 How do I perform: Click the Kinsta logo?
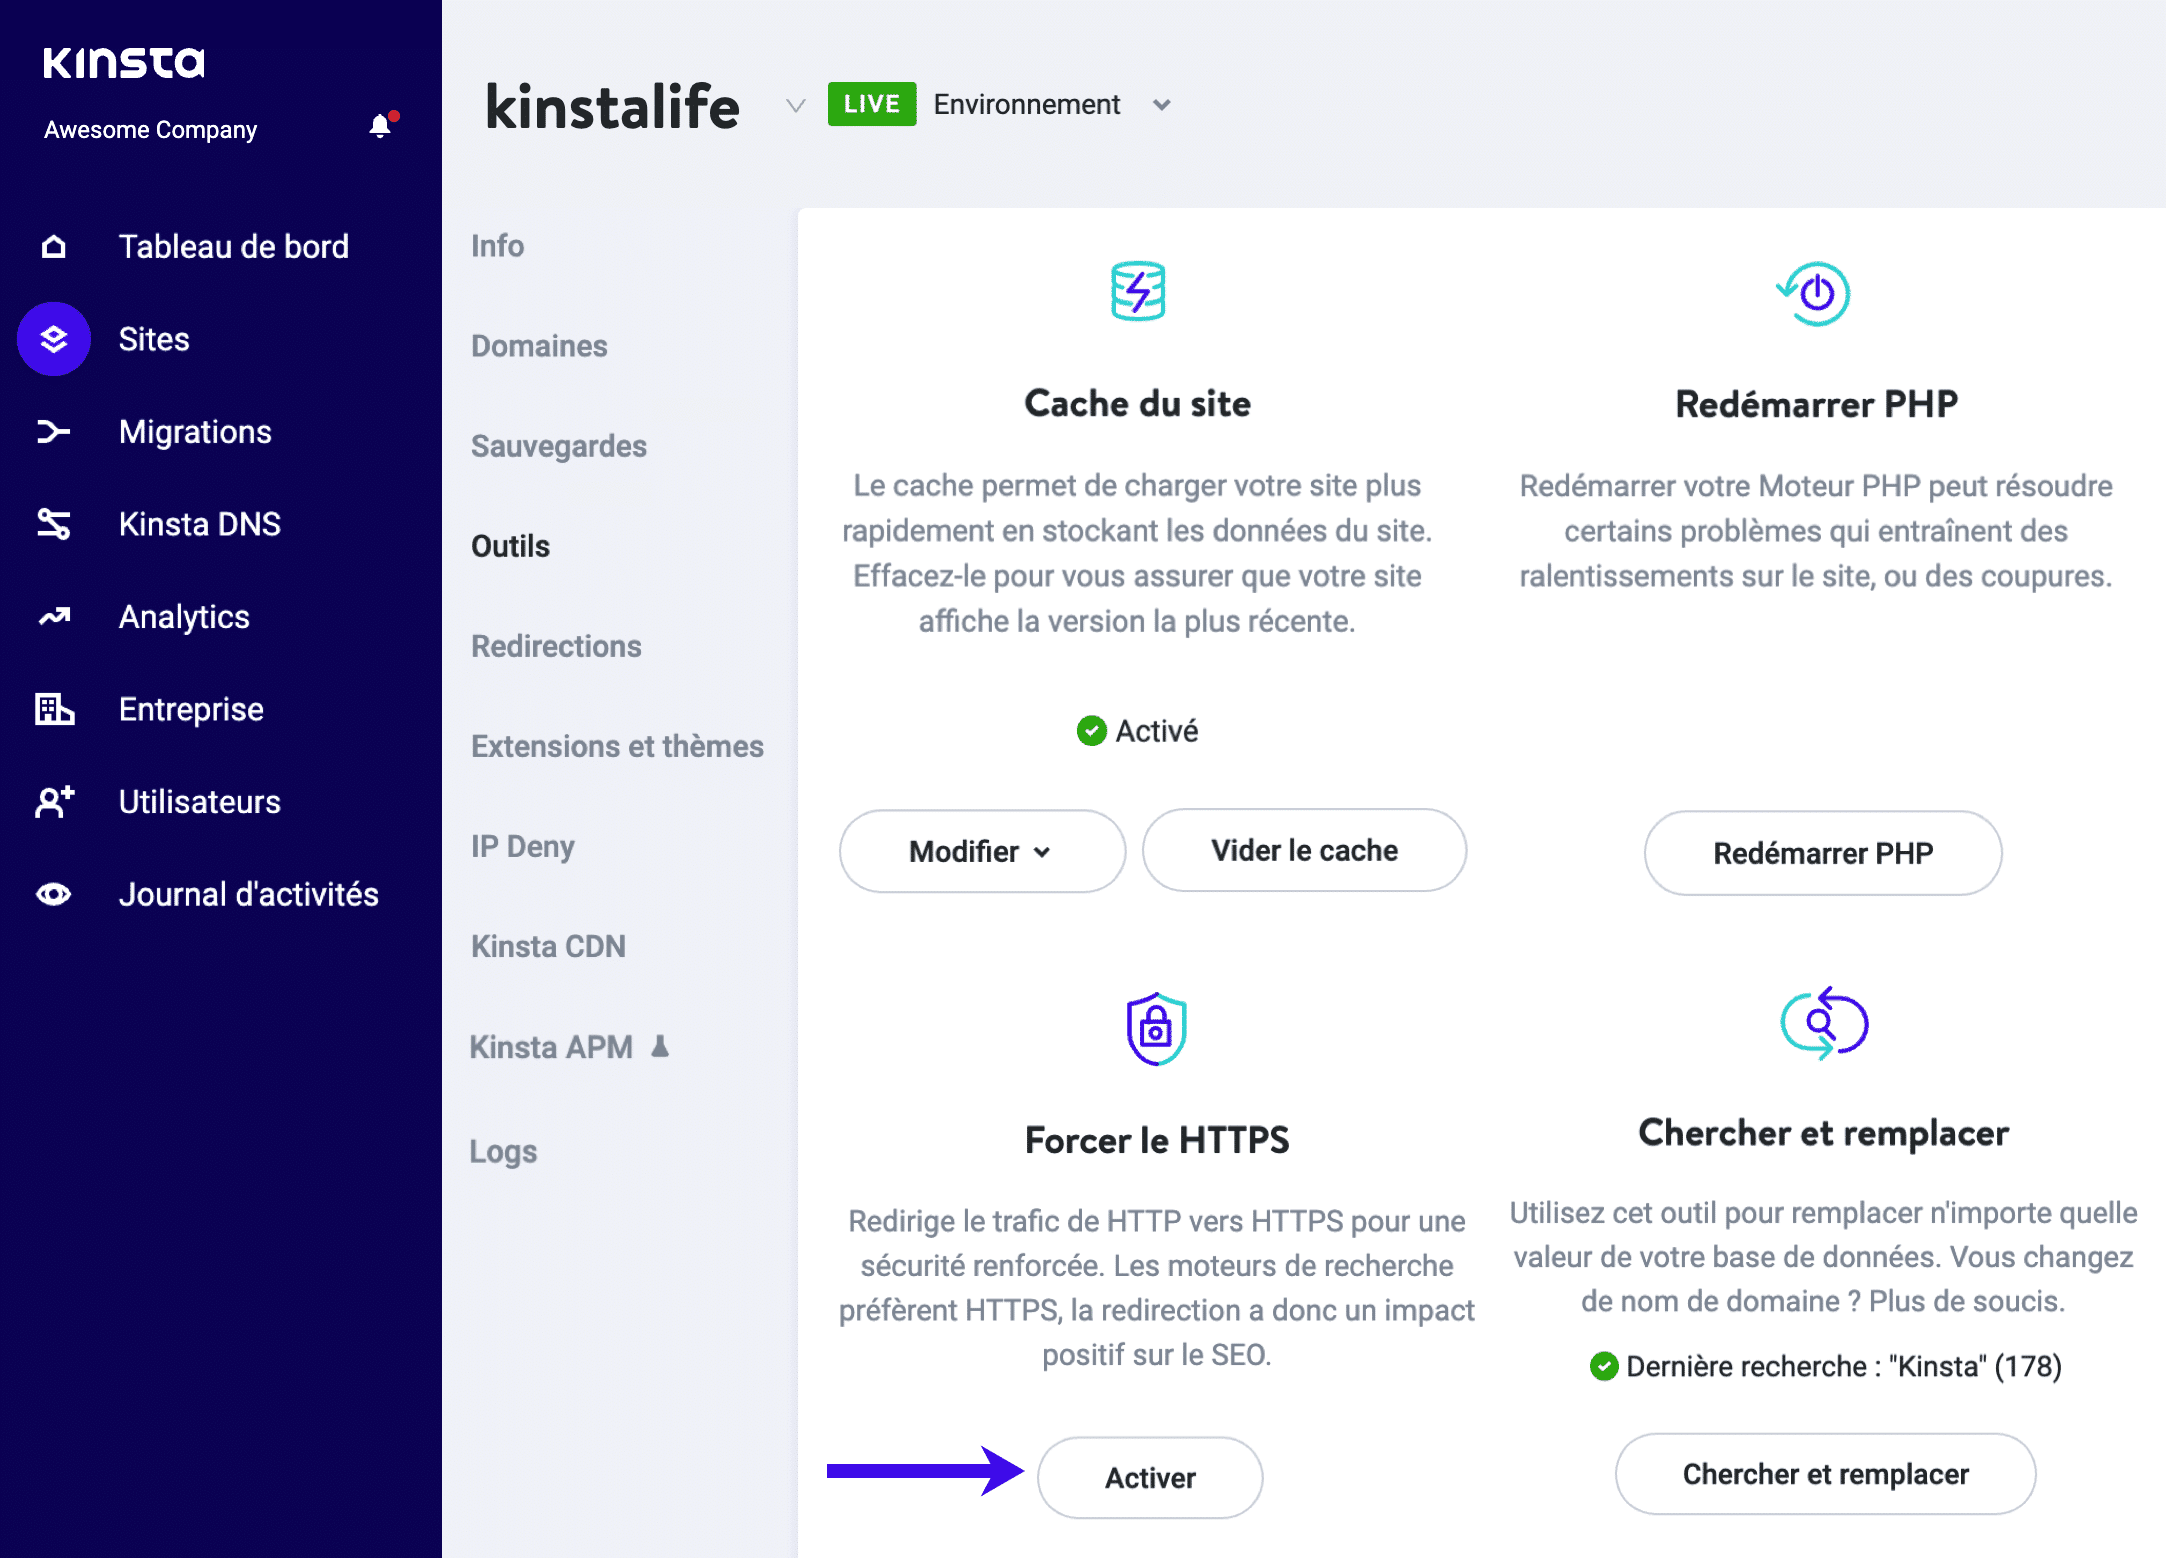(x=124, y=62)
